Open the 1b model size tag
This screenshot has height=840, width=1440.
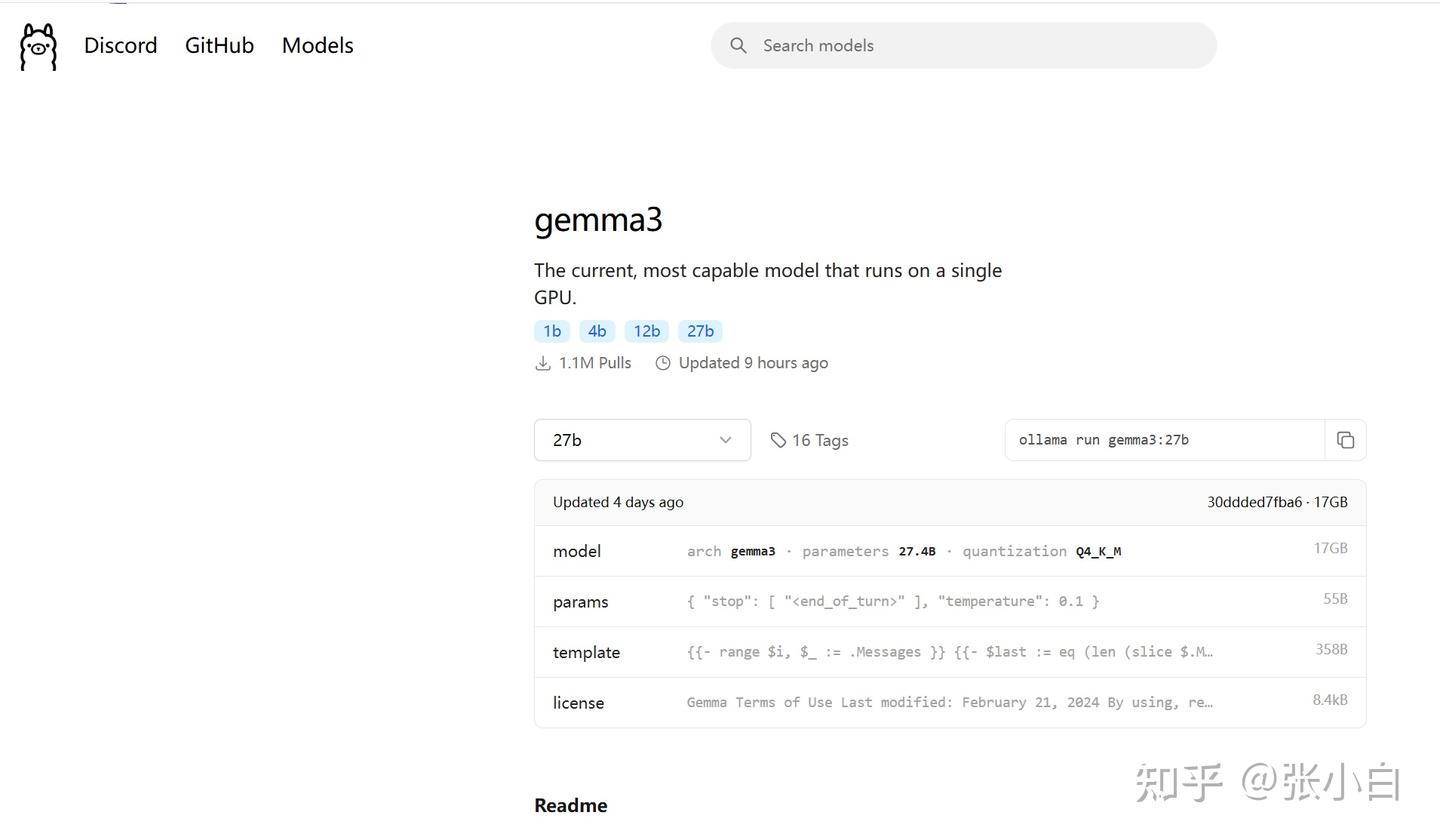[x=552, y=331]
